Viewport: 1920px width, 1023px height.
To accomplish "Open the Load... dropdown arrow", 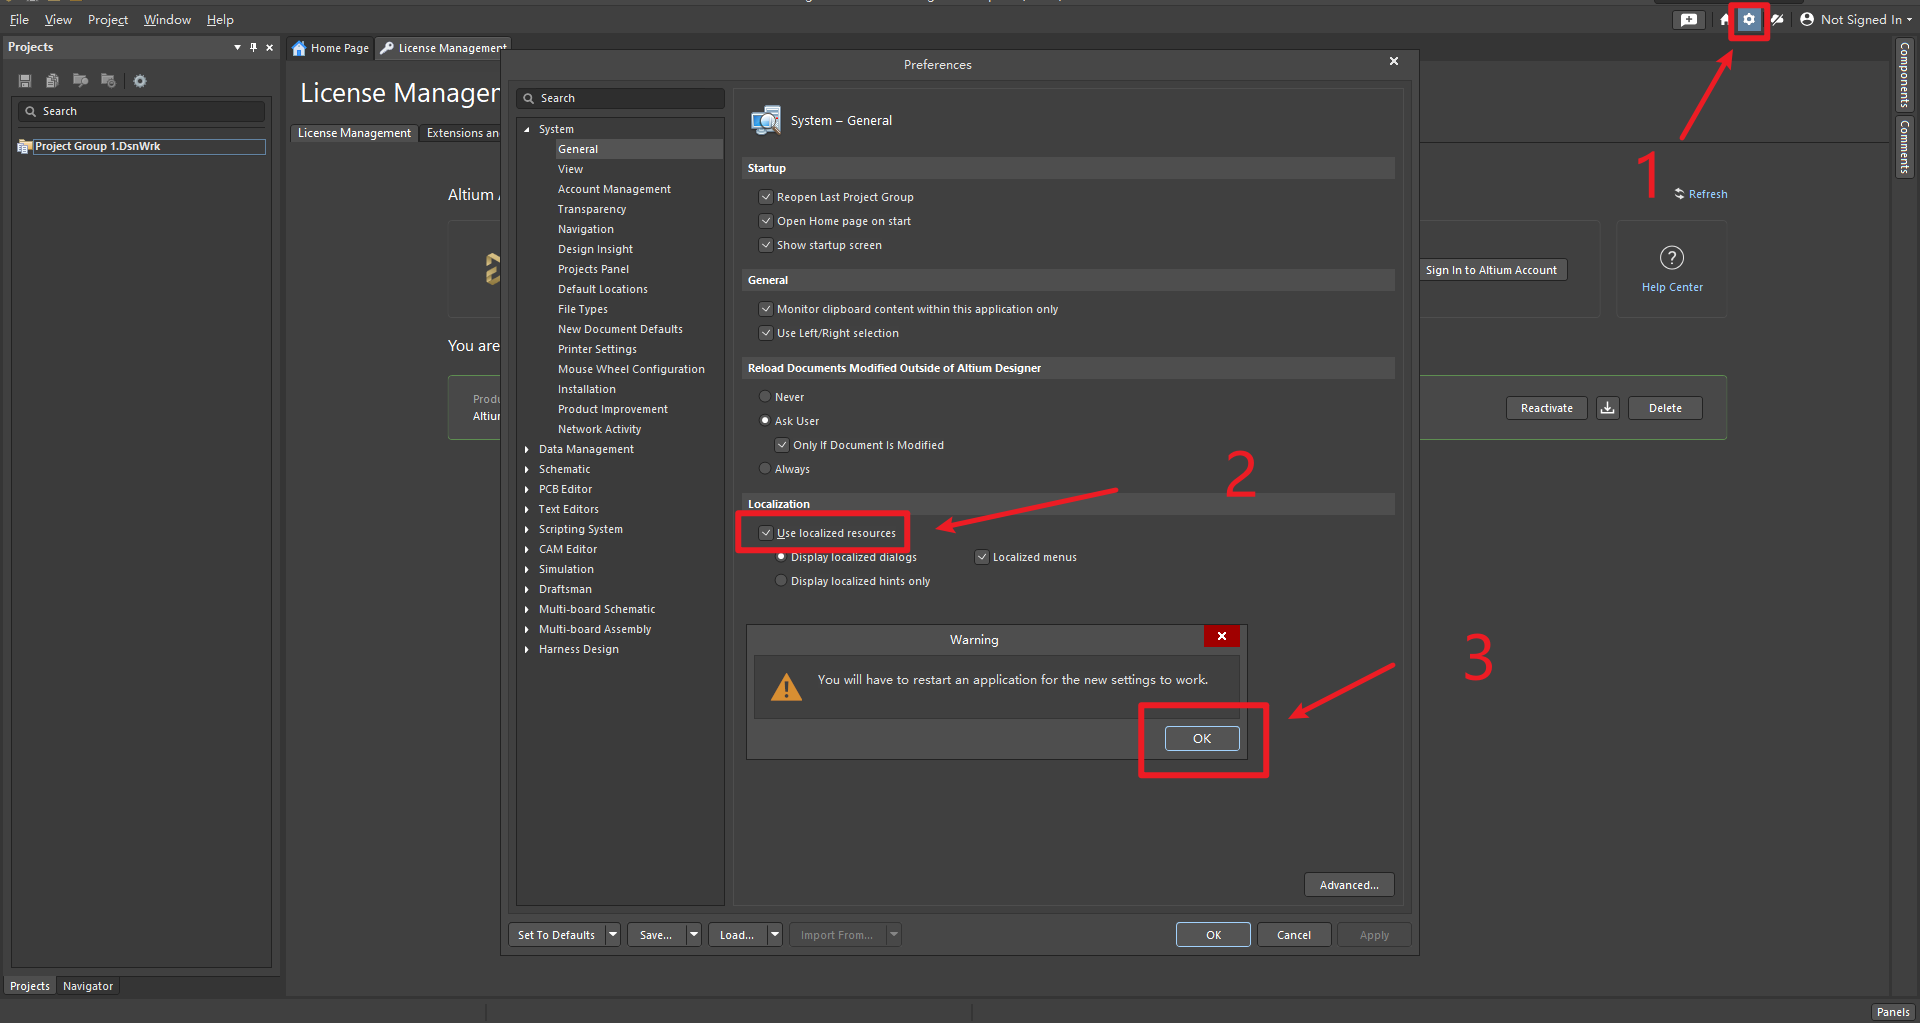I will (775, 935).
